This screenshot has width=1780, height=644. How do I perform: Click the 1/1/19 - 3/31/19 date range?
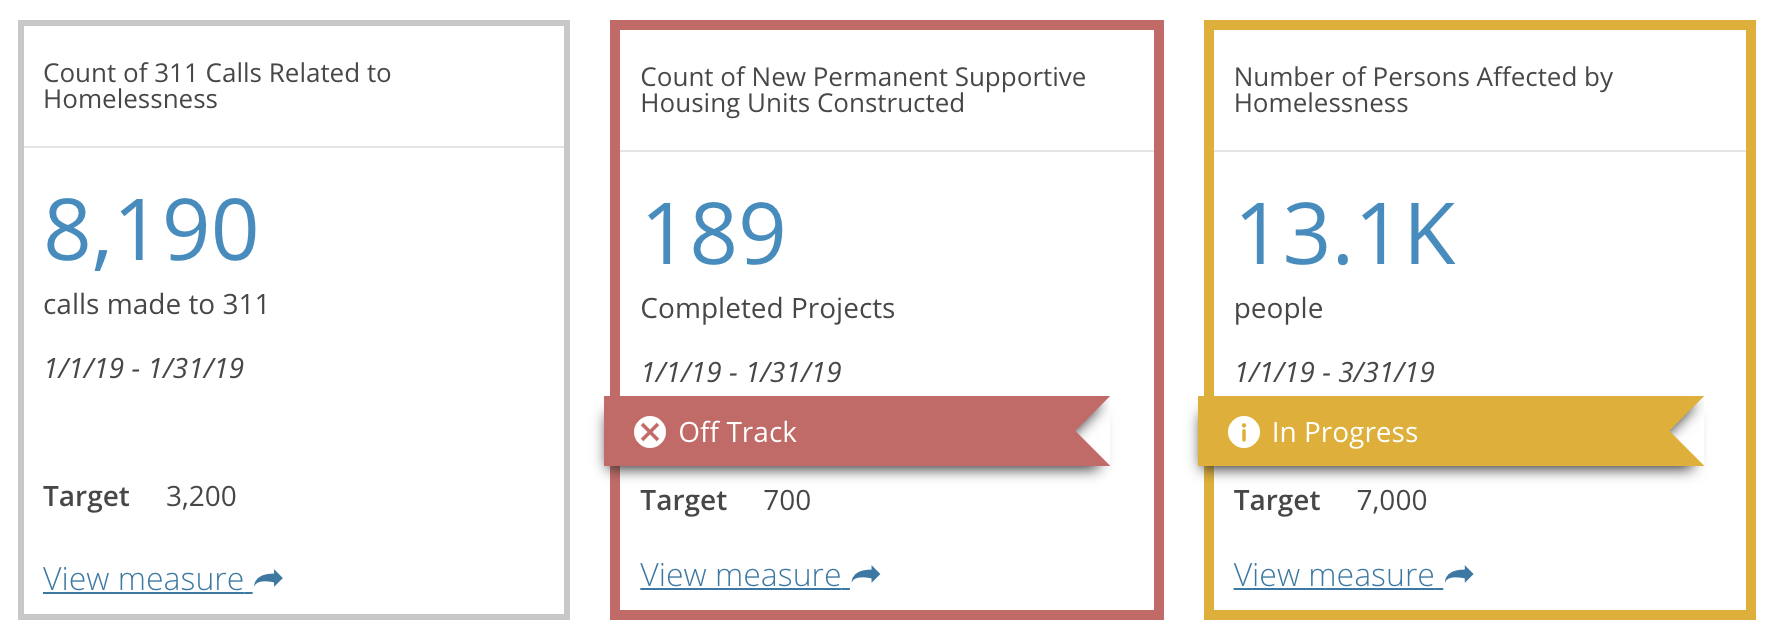coord(1335,373)
